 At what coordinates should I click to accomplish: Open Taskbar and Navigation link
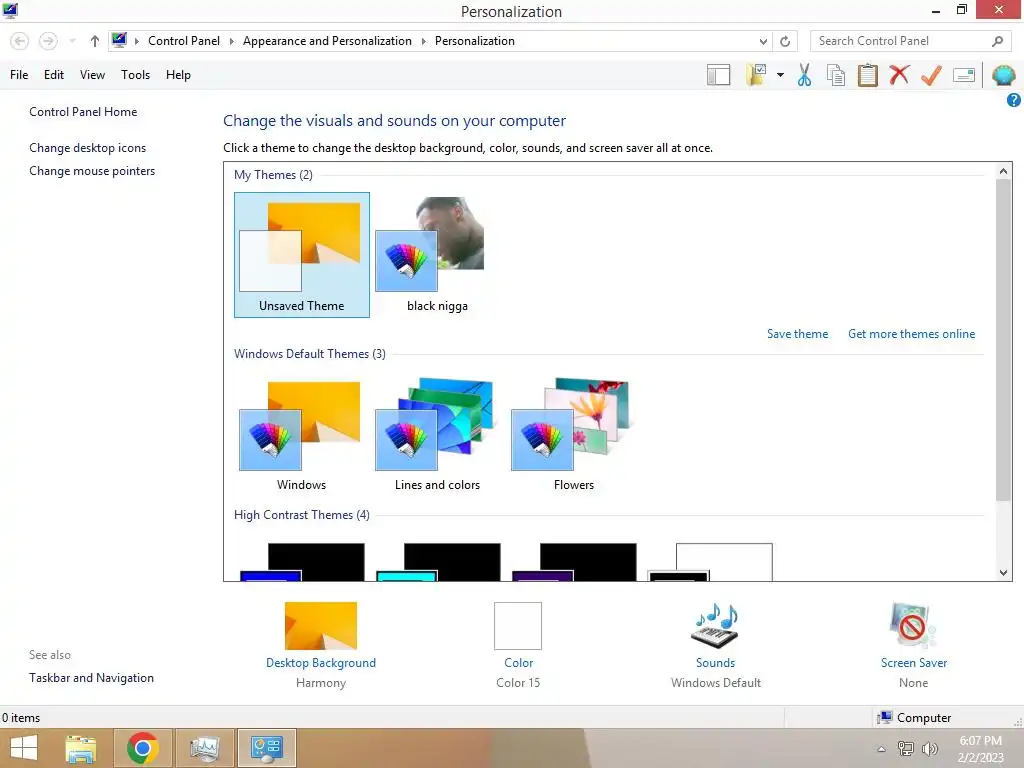coord(91,678)
